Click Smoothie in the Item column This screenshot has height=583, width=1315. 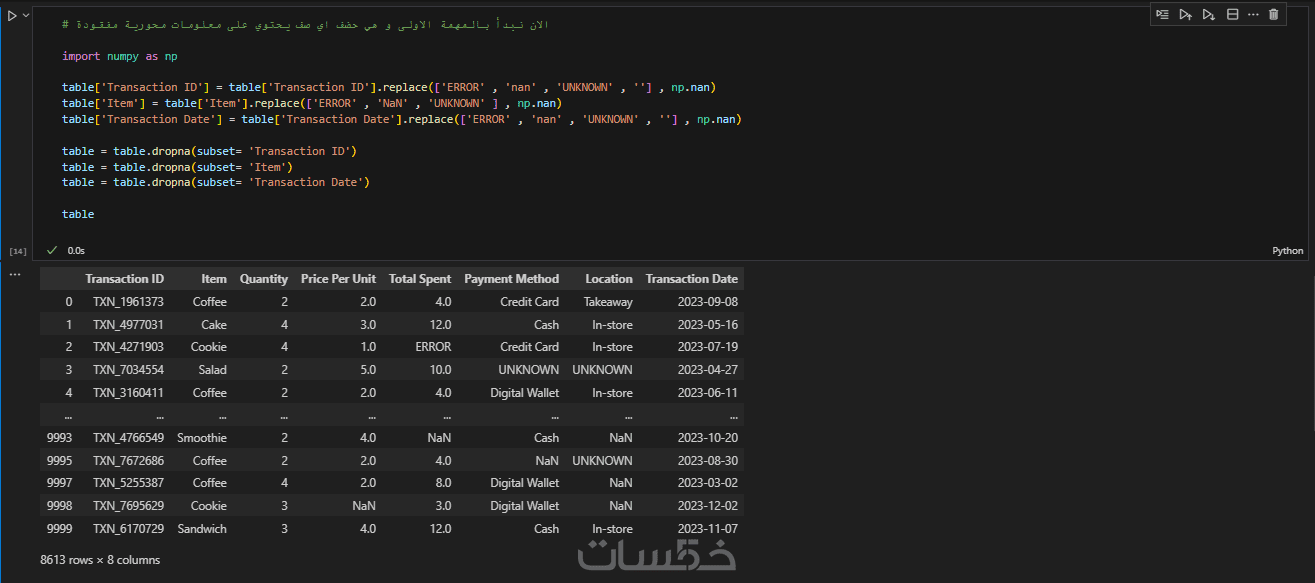(202, 438)
